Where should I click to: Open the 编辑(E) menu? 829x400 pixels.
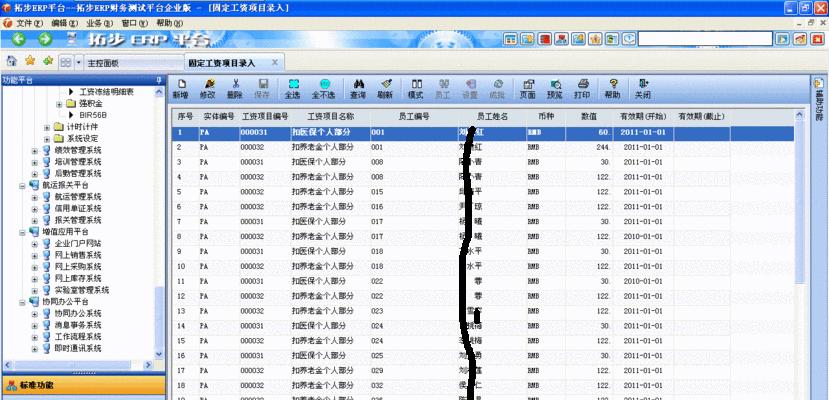coord(65,23)
